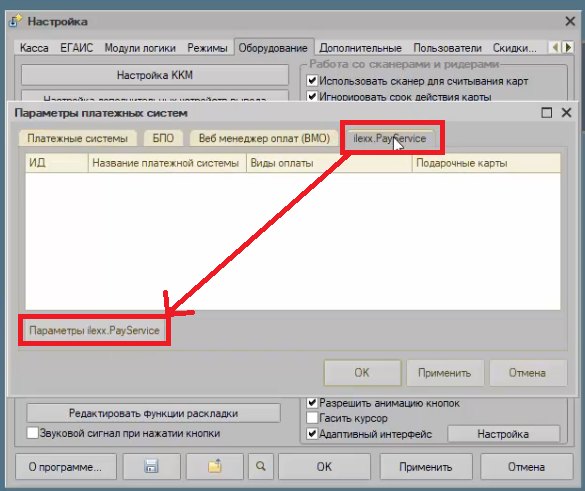Click the Виды оплаты column header
Image resolution: width=585 pixels, height=491 pixels.
329,163
